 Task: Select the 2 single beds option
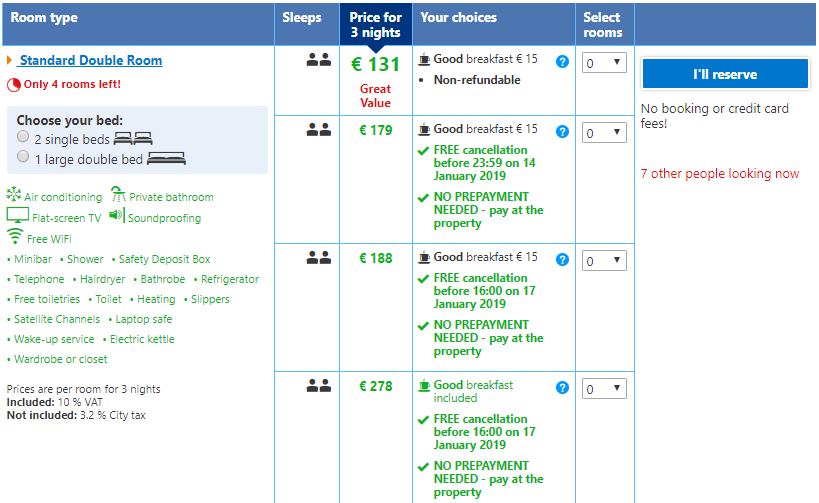coord(23,138)
